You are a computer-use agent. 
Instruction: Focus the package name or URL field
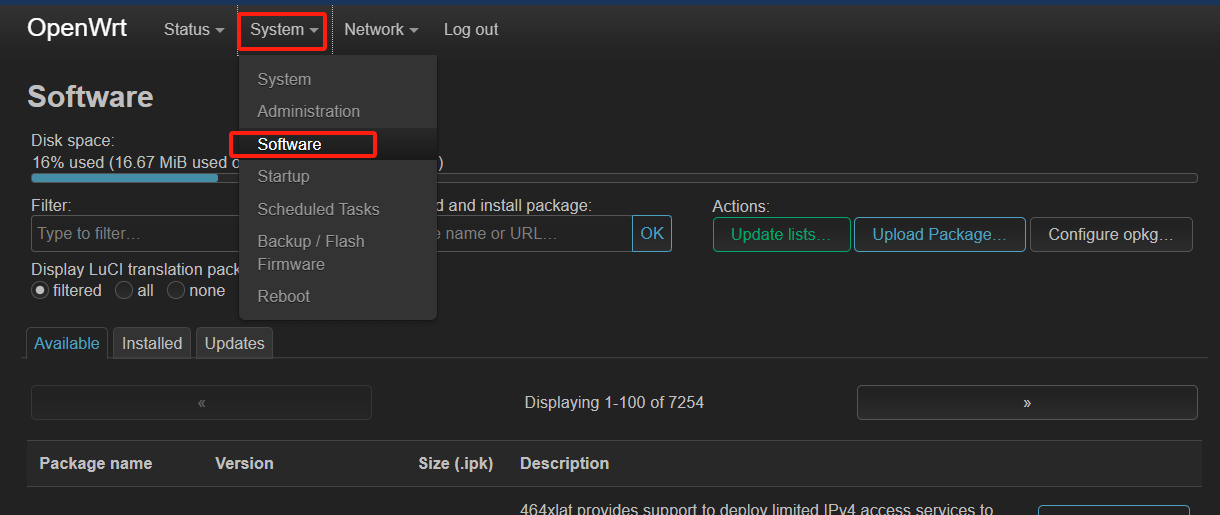tap(535, 234)
